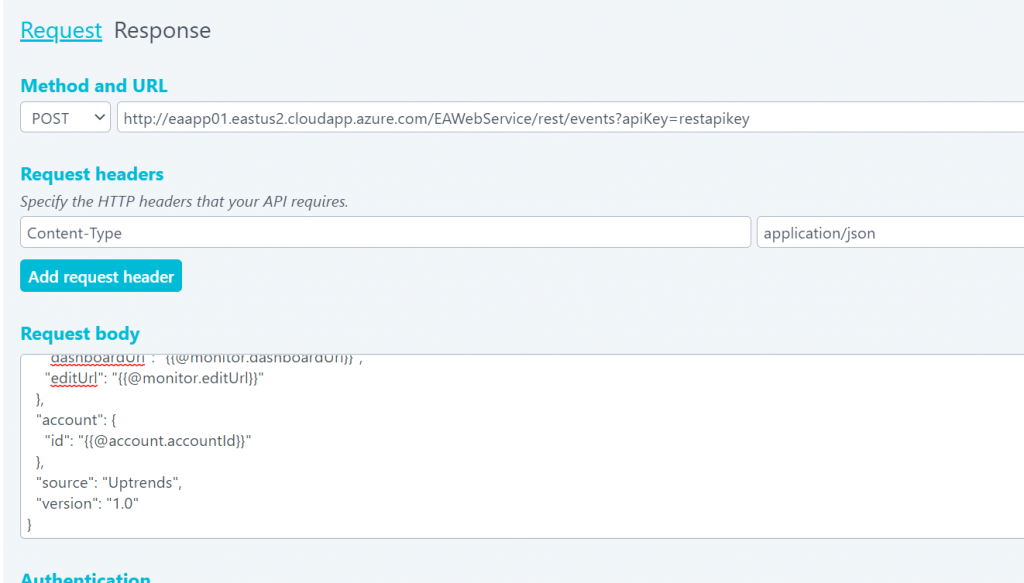Screen dimensions: 1024x583
Task: Place cursor on the "account" line
Action: (69, 420)
